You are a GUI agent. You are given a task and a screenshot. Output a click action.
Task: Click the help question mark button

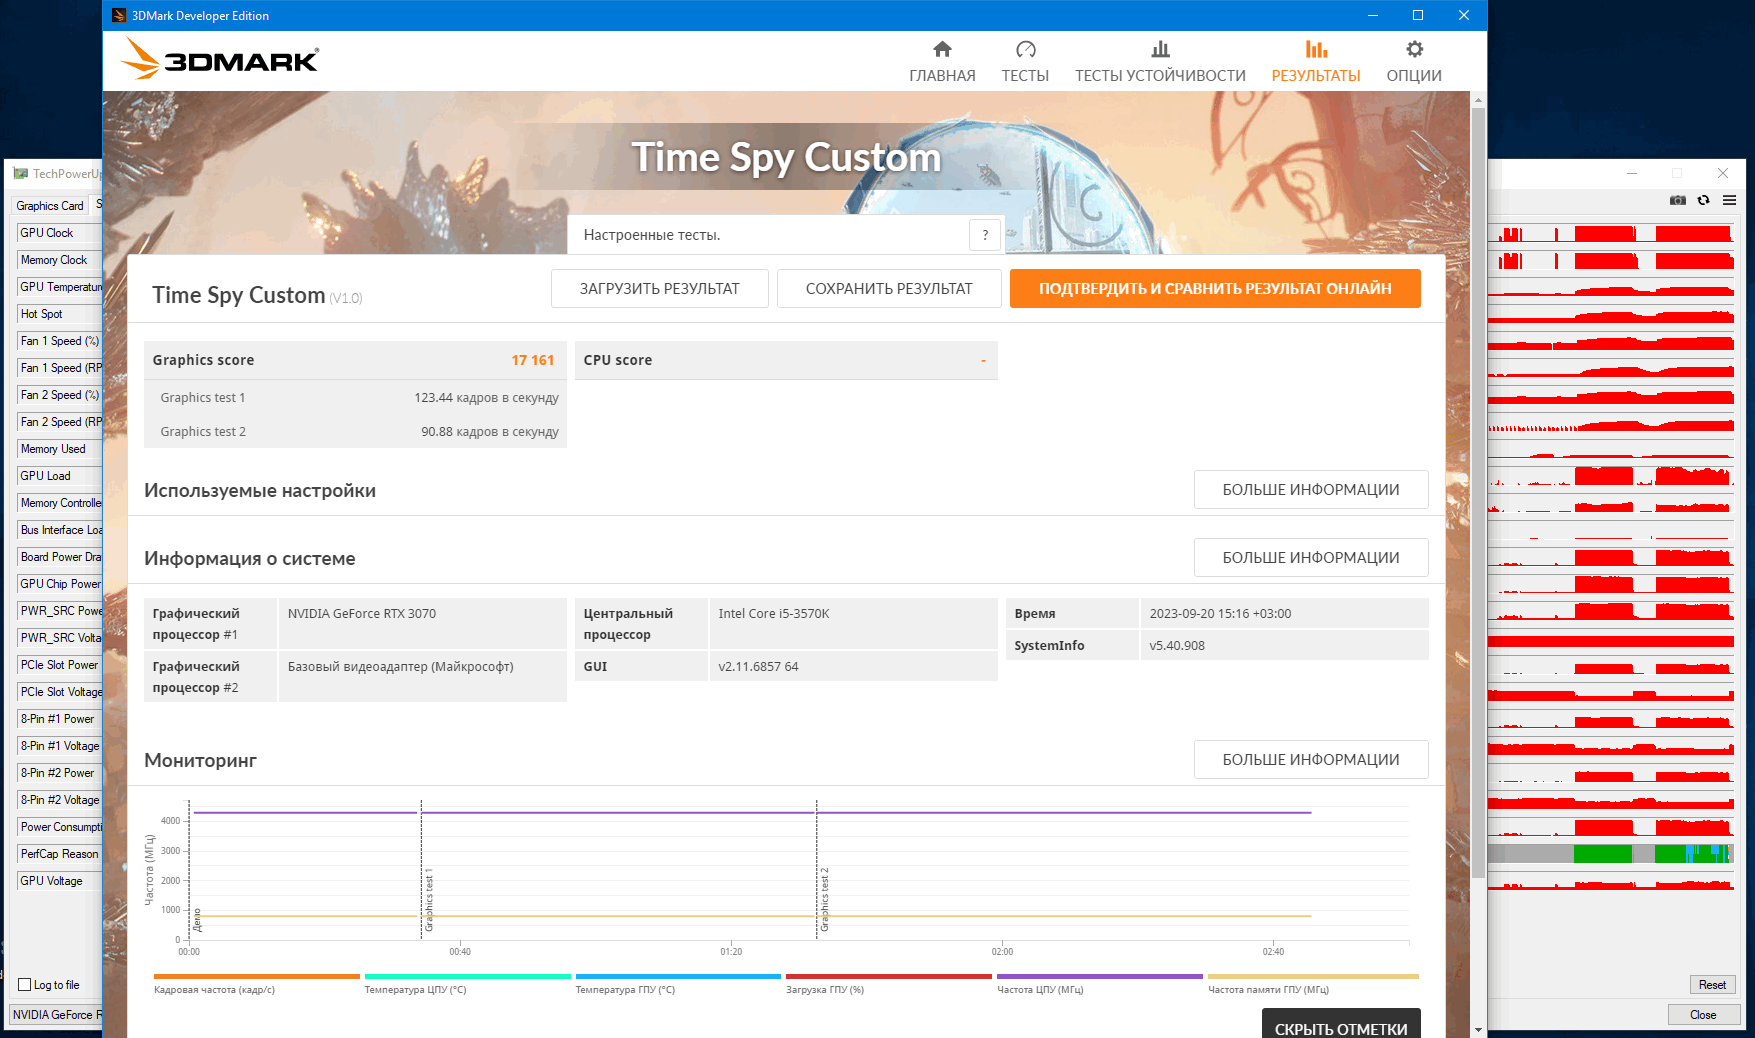click(x=985, y=235)
